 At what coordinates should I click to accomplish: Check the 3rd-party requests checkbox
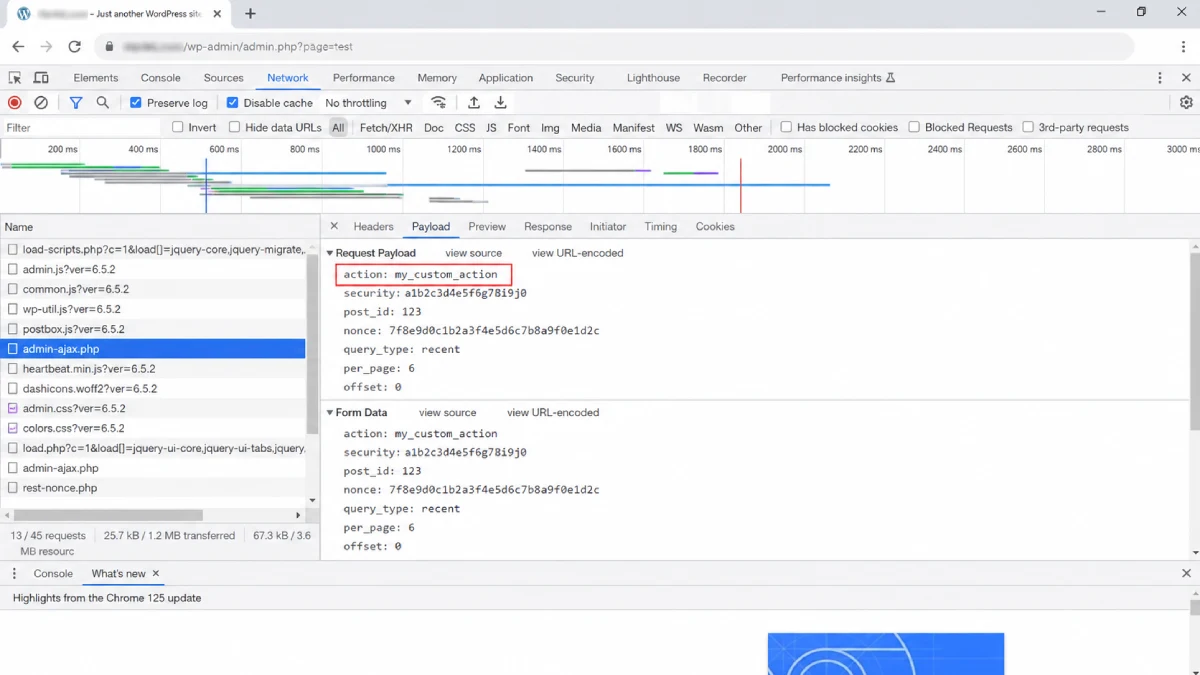(x=1028, y=127)
